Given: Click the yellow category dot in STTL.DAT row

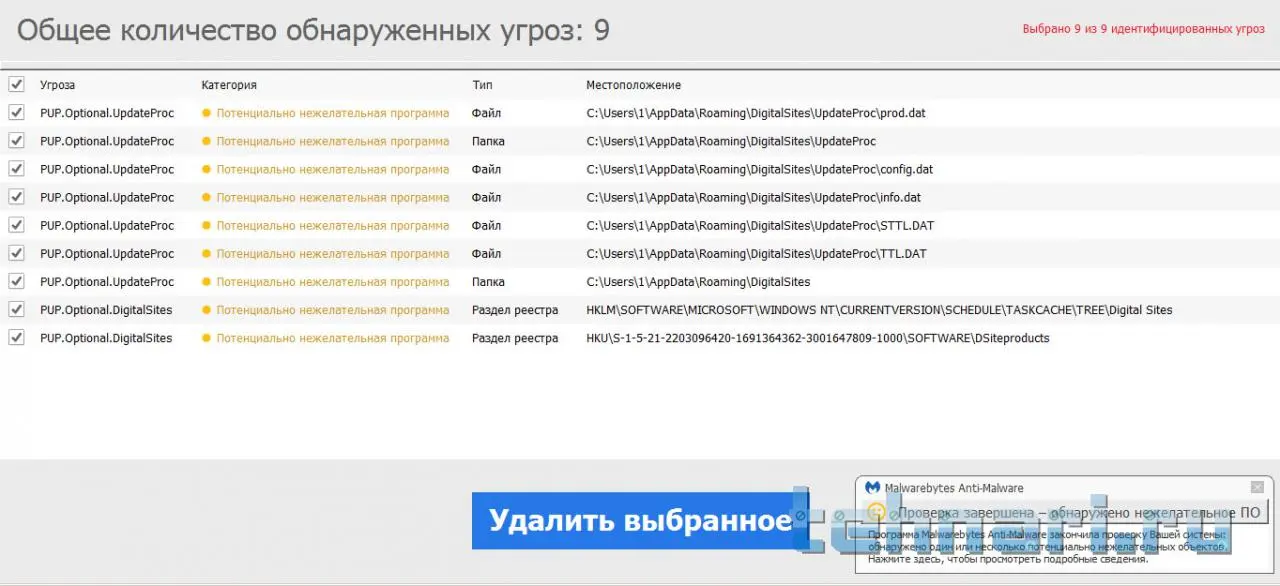Looking at the screenshot, I should pos(207,225).
